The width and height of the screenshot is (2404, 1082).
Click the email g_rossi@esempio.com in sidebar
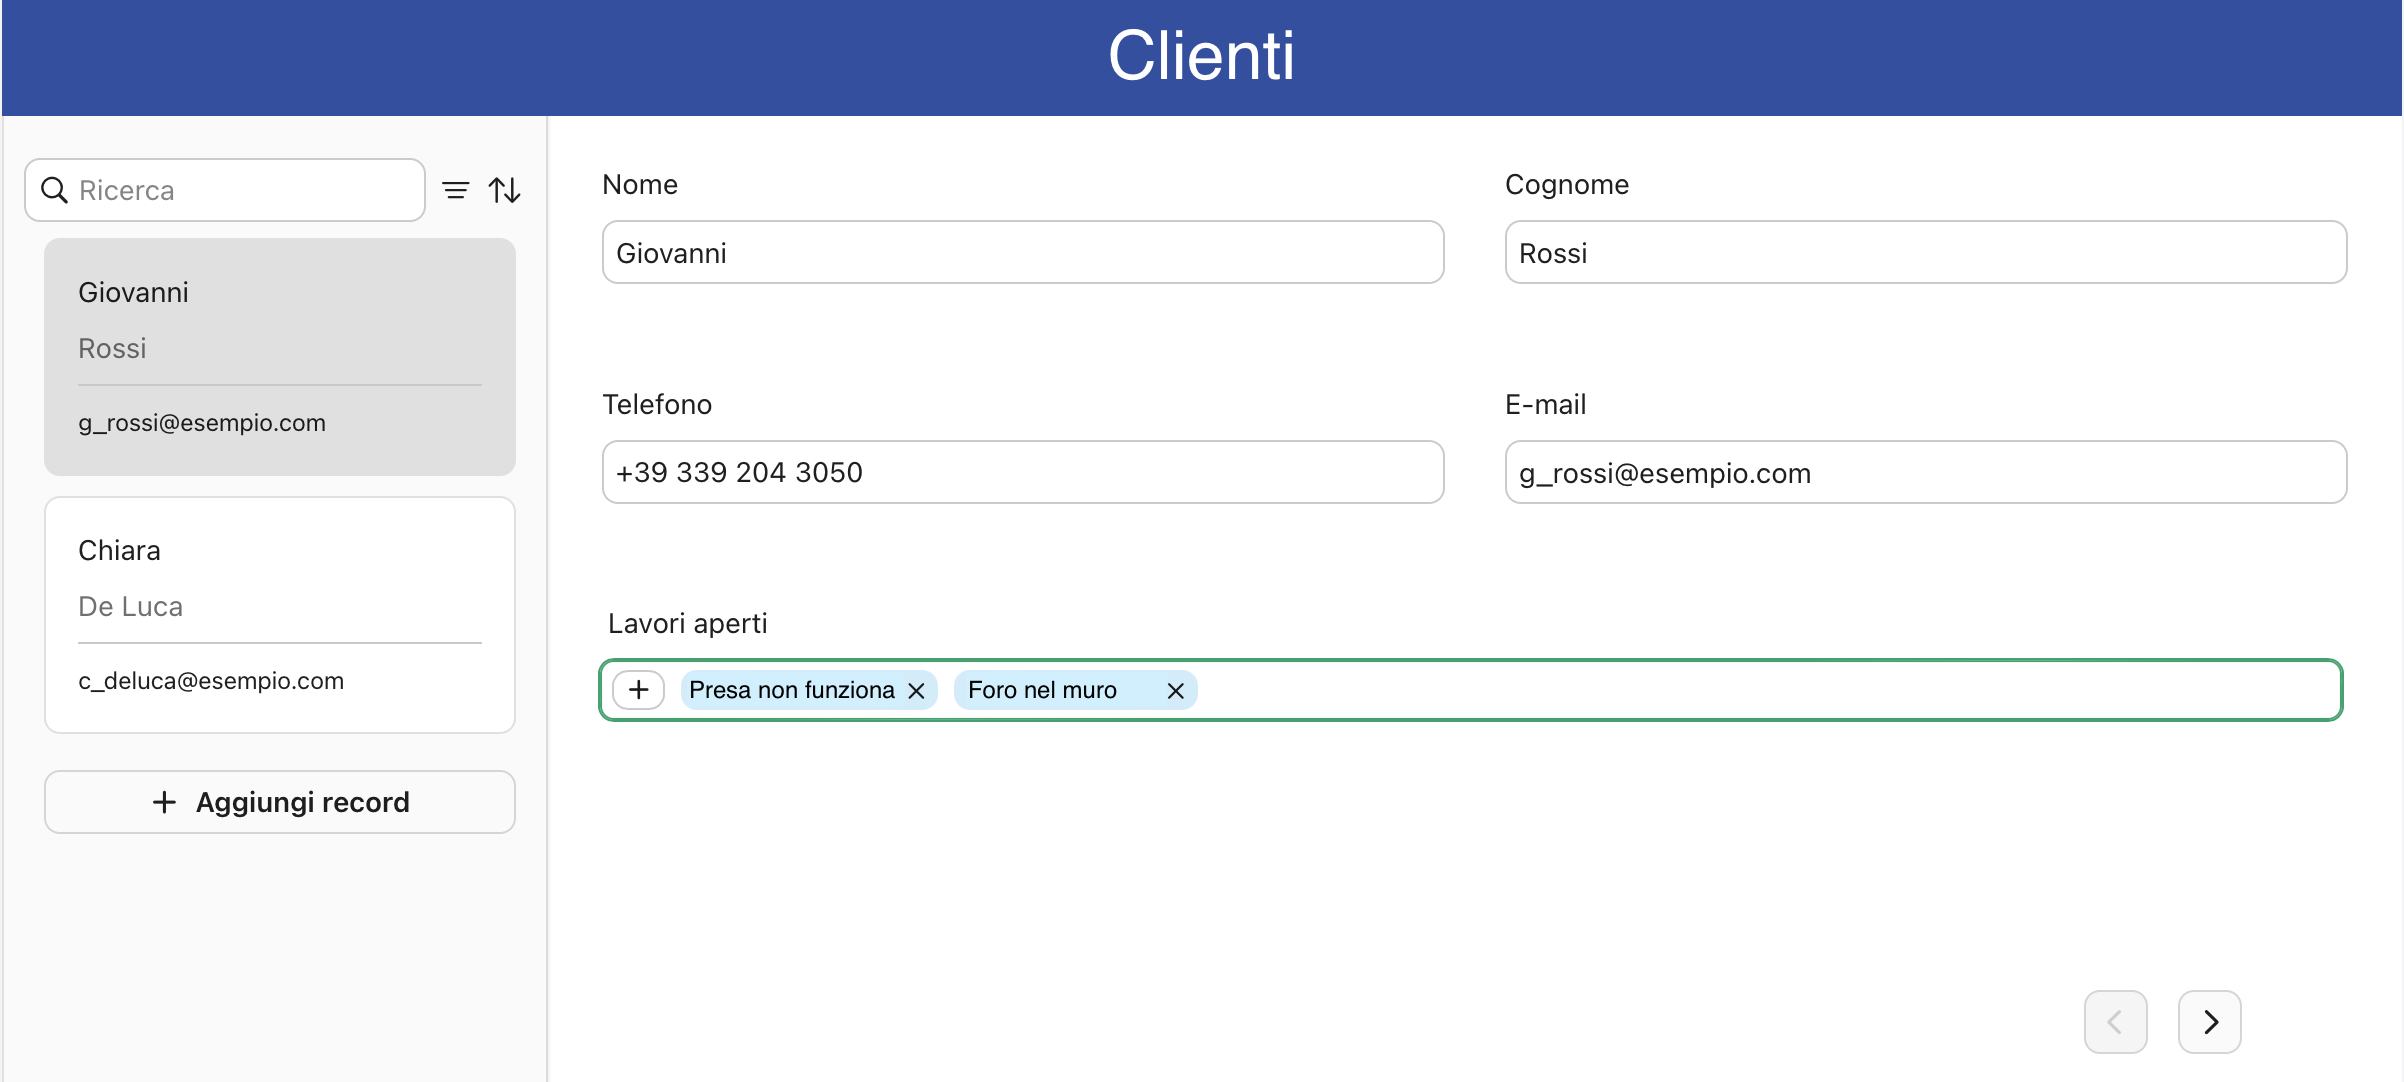click(201, 422)
